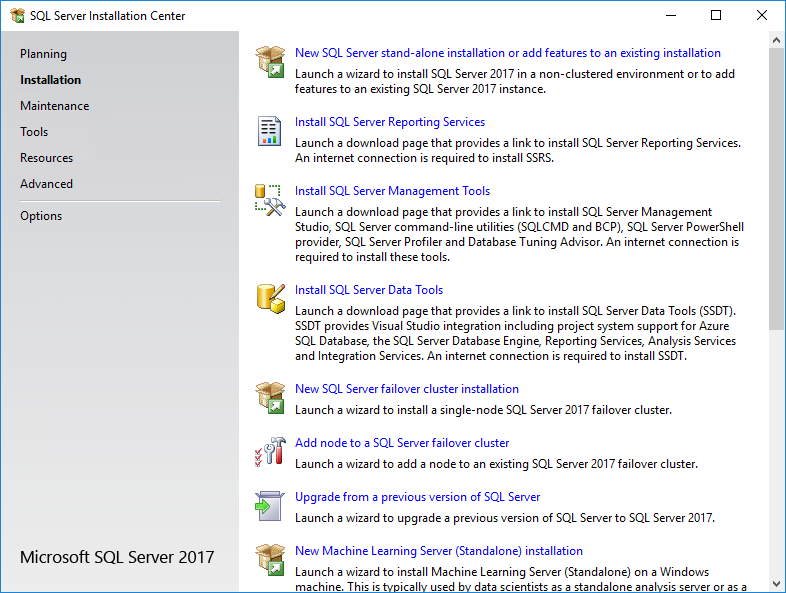This screenshot has height=593, width=786.
Task: Click the Machine Learning Server box icon
Action: (x=270, y=559)
